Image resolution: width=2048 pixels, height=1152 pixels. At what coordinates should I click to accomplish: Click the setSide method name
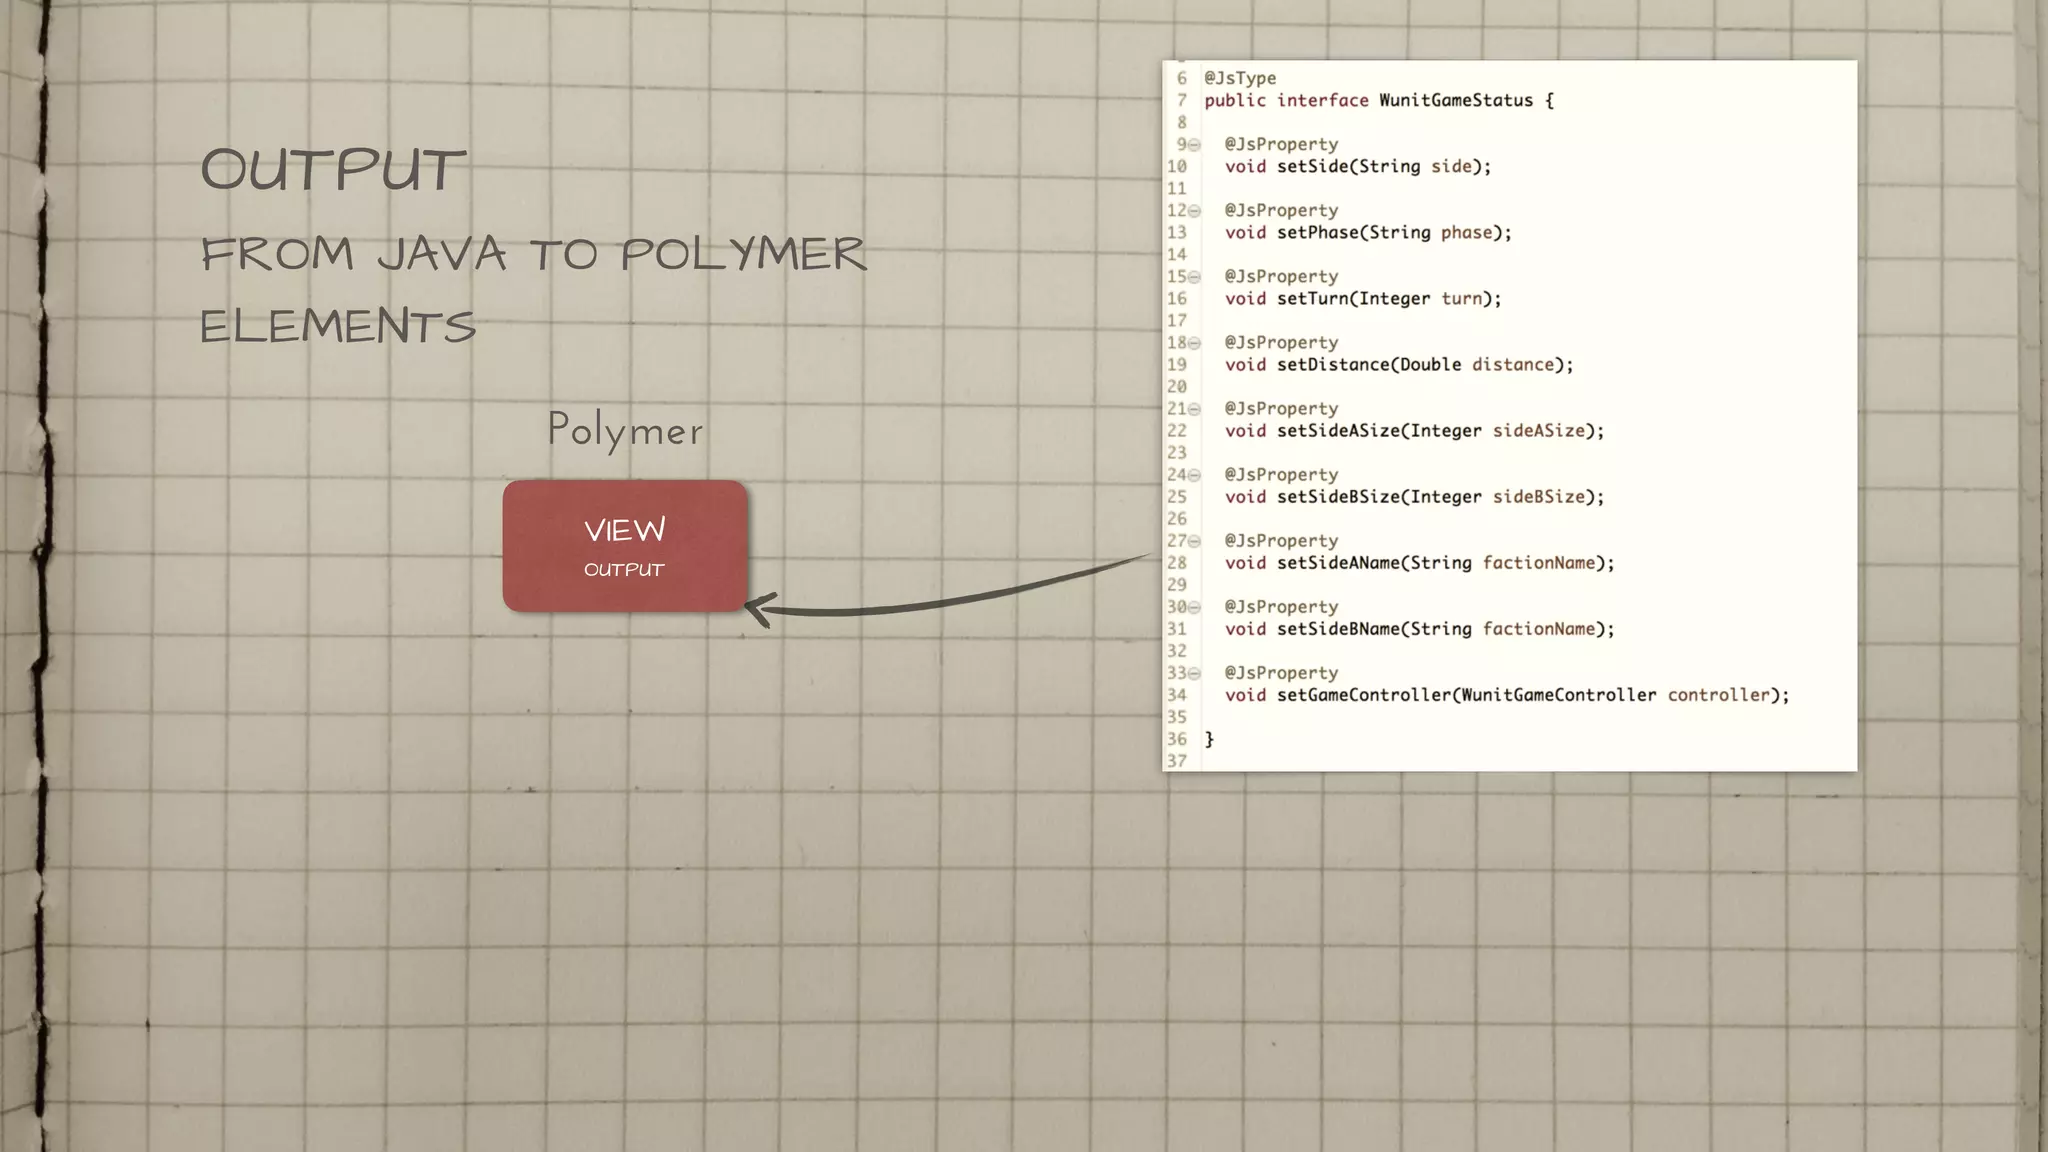click(x=1312, y=166)
